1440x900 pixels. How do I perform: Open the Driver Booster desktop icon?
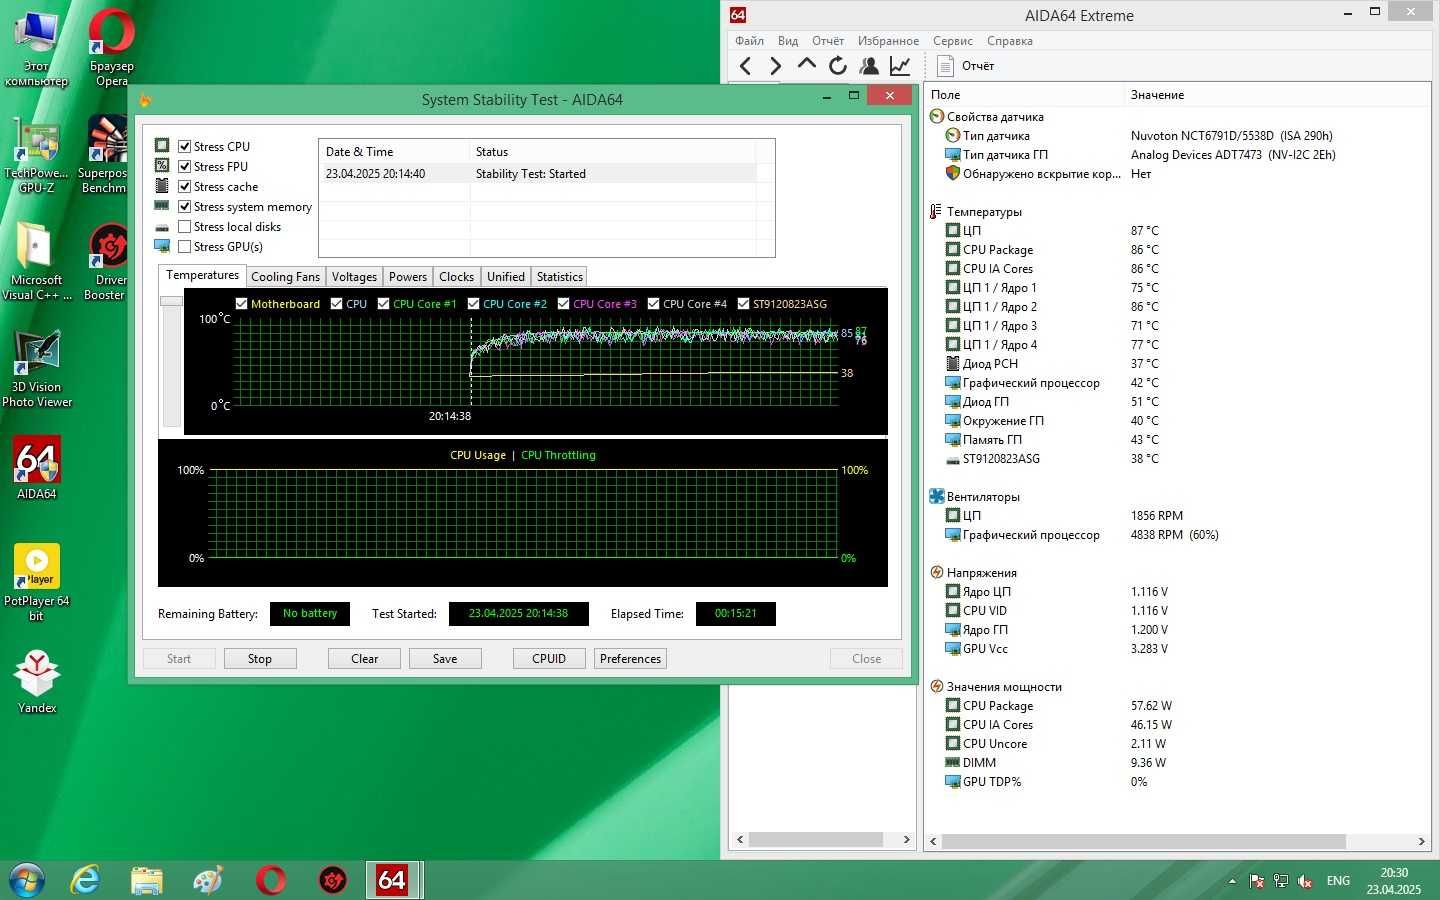(108, 262)
